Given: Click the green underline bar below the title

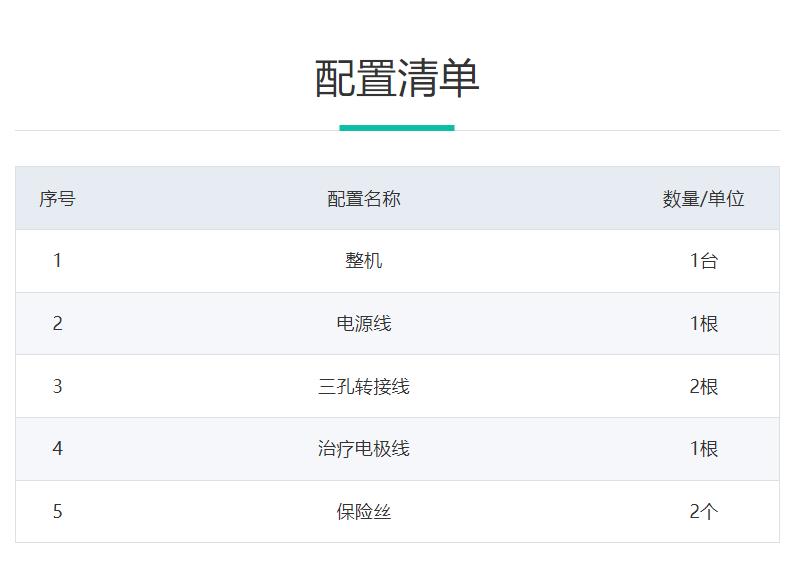Looking at the screenshot, I should (397, 128).
